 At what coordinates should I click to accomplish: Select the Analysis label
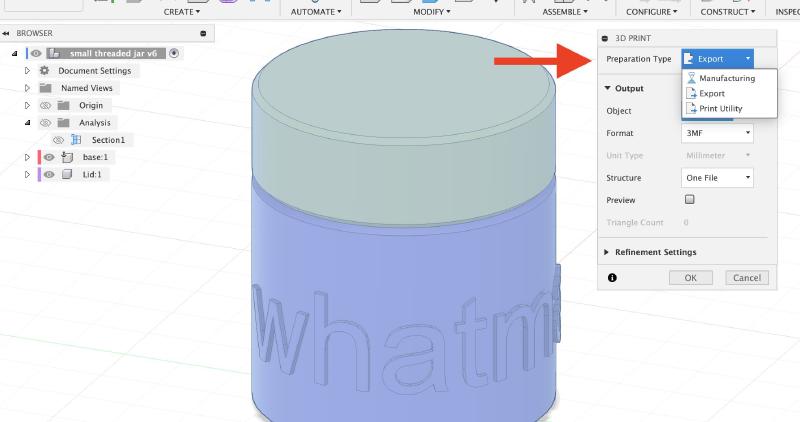point(94,122)
